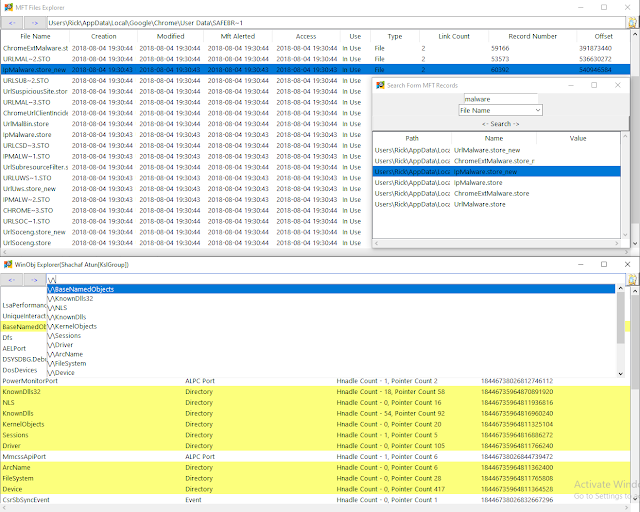This screenshot has height=512, width=640.
Task: Select the DosDevices entry in WinObj
Action: tap(24, 370)
